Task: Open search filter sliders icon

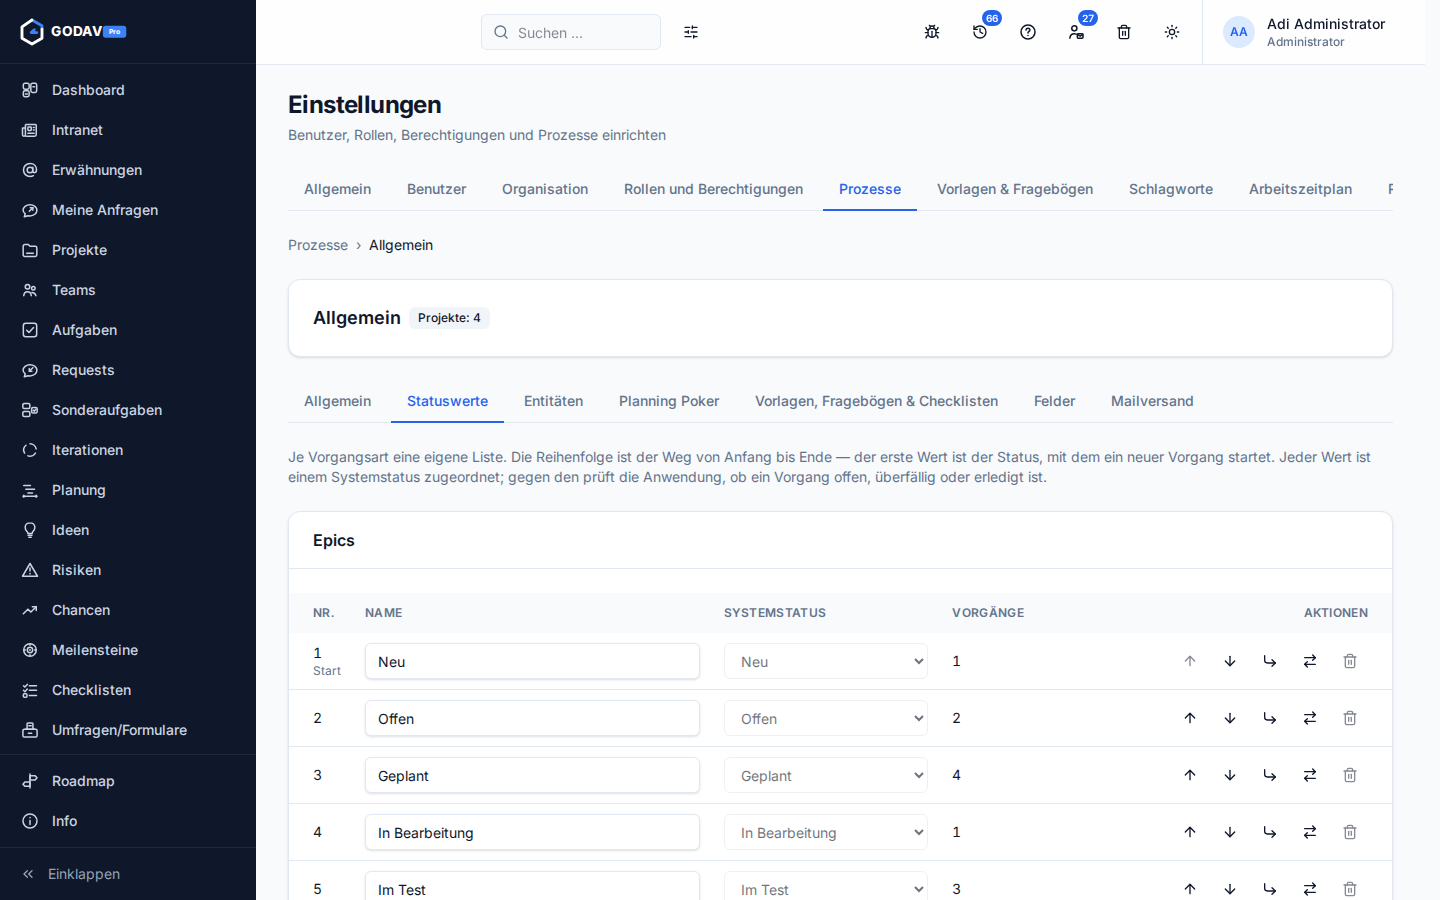Action: [691, 32]
